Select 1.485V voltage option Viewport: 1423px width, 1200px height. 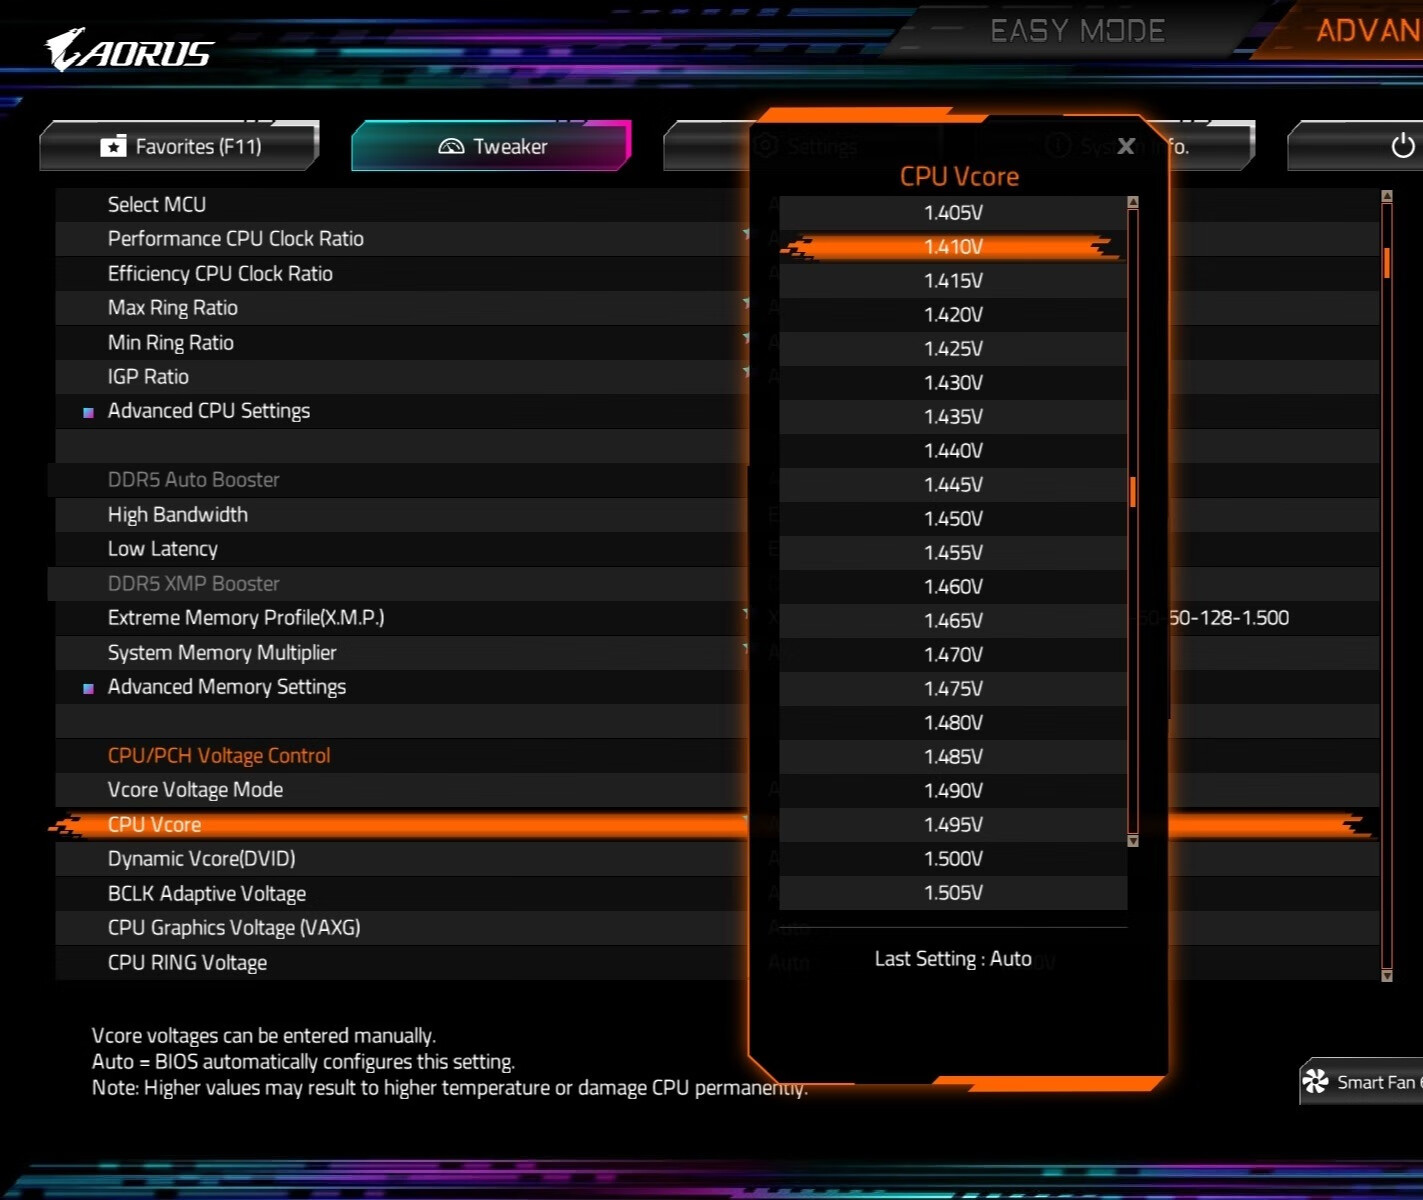953,756
